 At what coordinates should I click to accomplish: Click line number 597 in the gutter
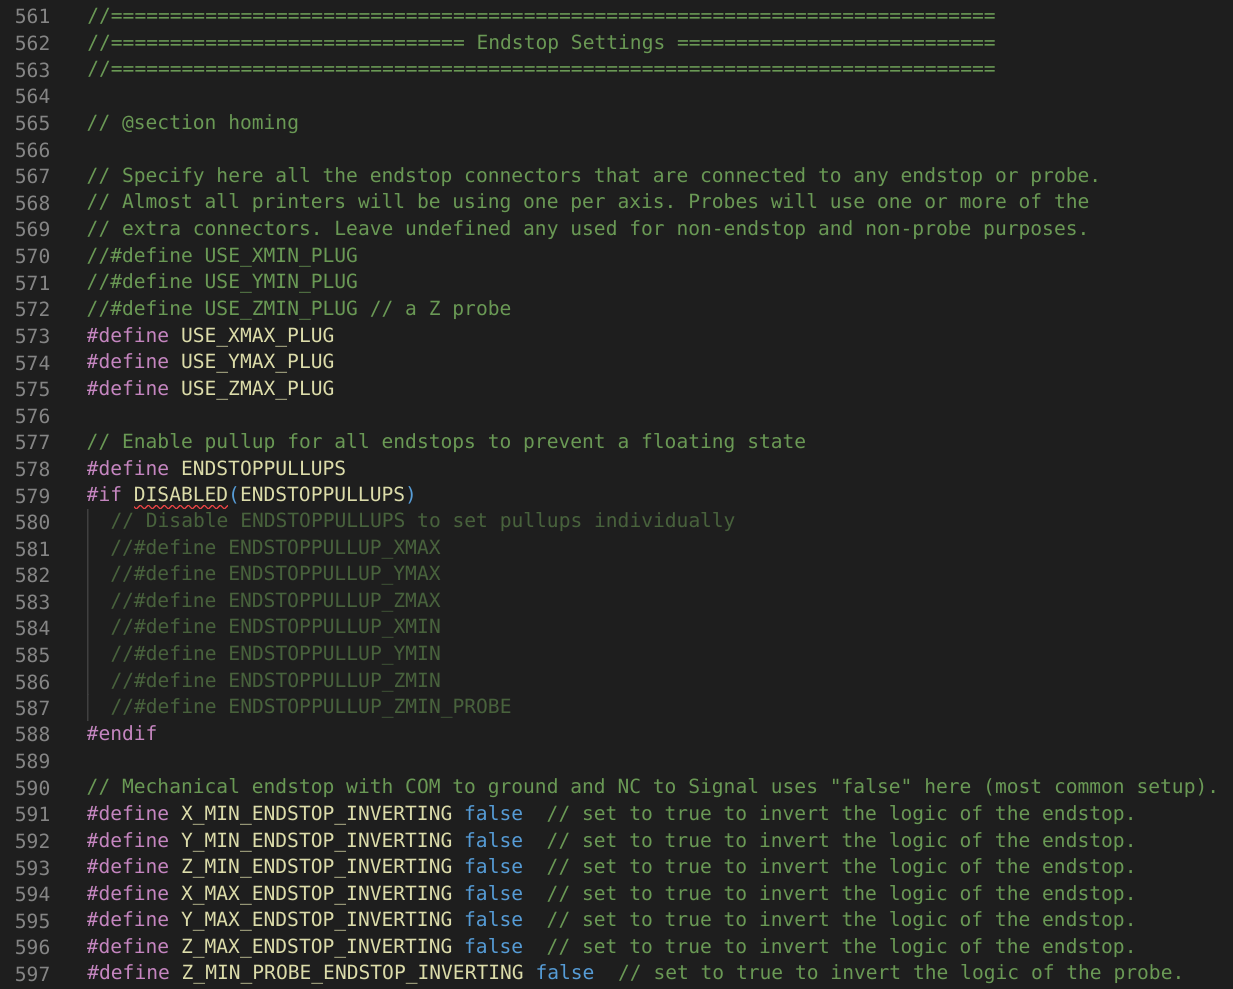click(x=32, y=974)
